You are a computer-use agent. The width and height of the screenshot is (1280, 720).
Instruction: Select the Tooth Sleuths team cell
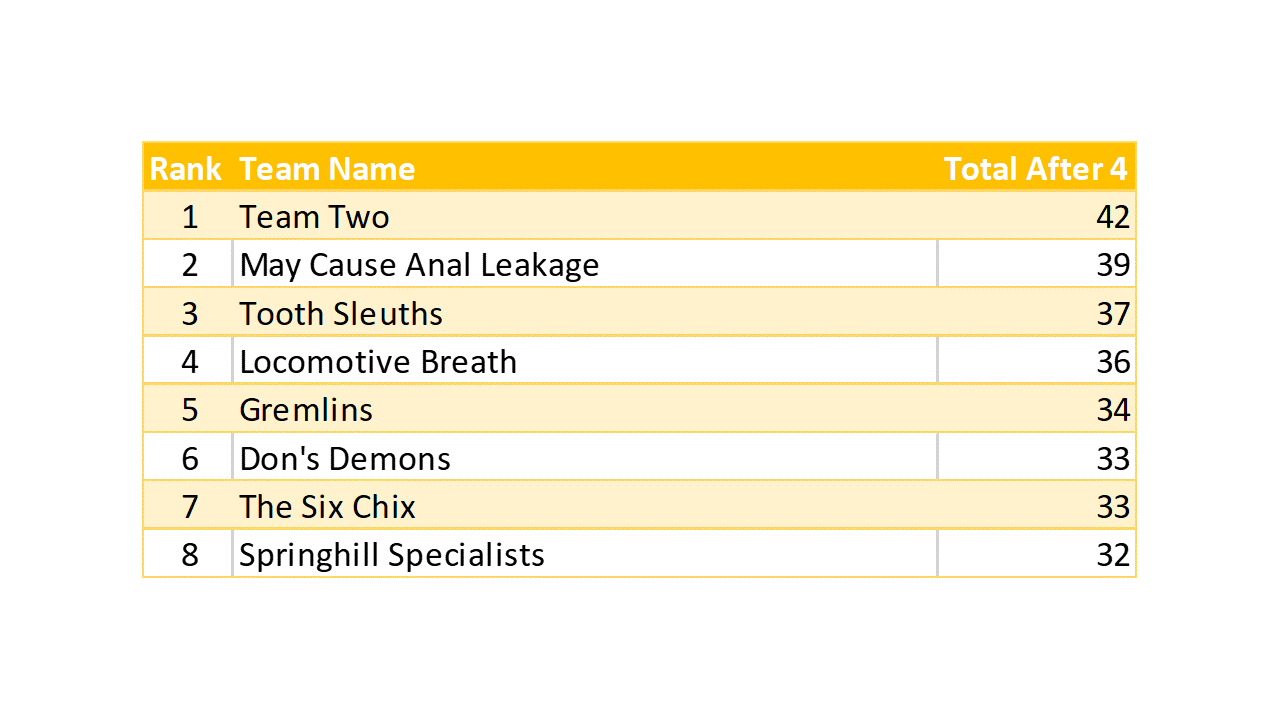[x=341, y=314]
